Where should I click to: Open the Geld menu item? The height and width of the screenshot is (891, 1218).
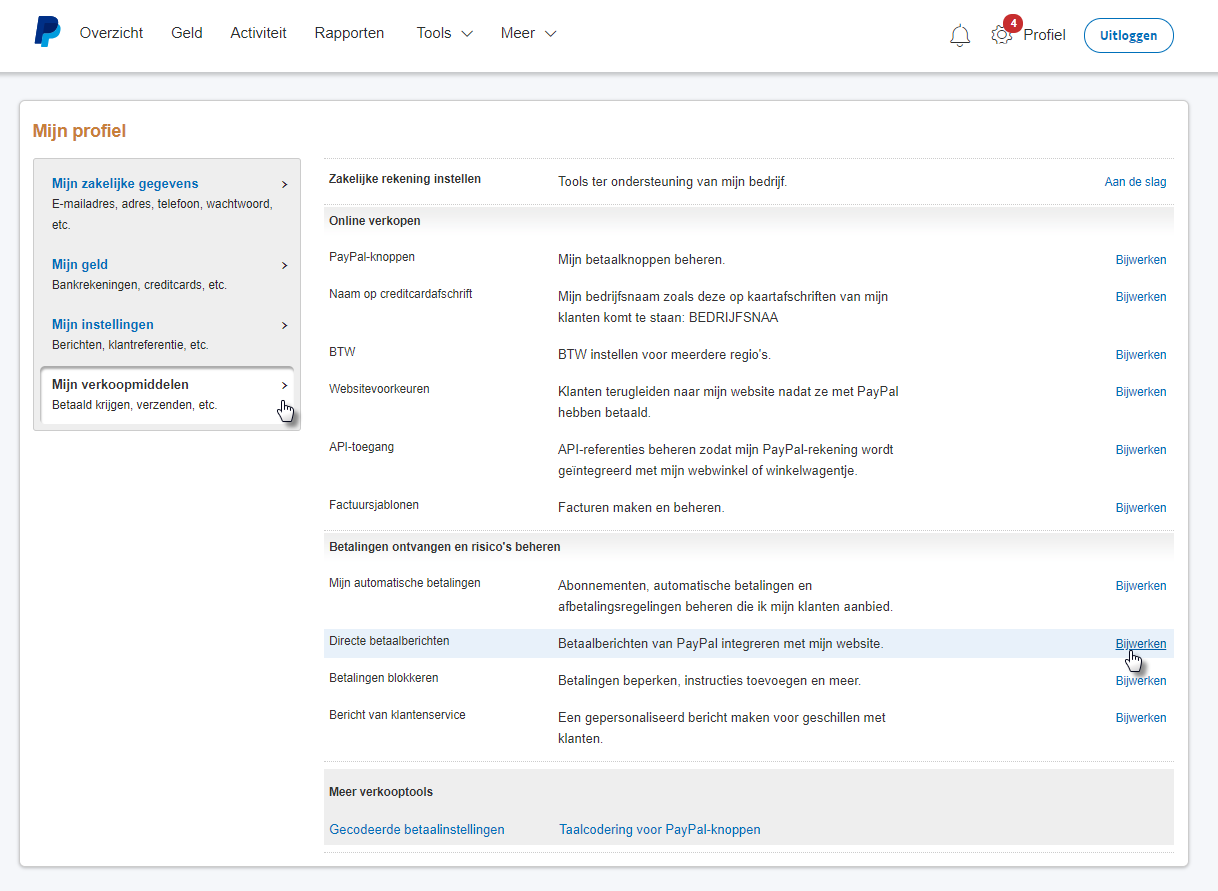187,33
